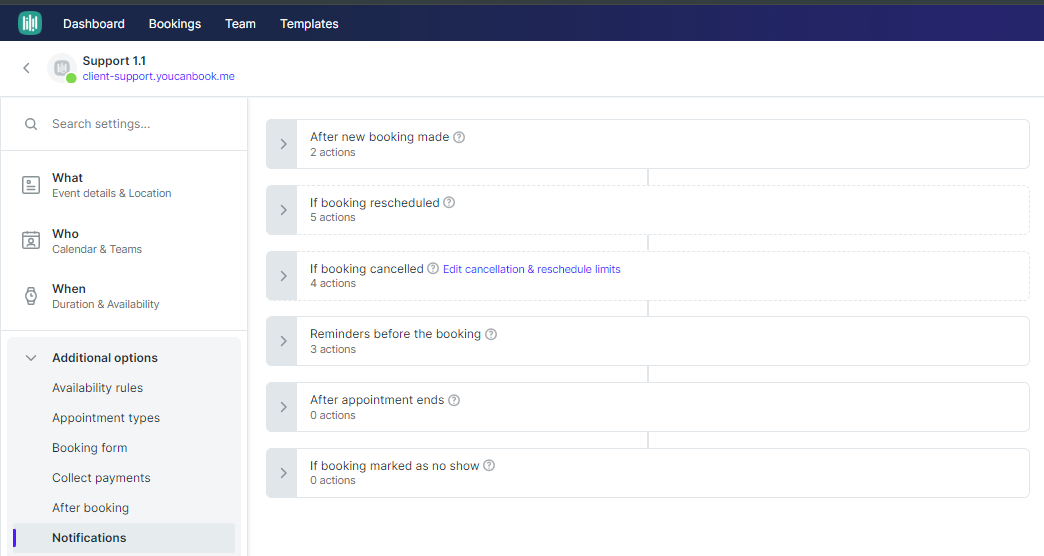Click the Search settings input field

[x=140, y=124]
